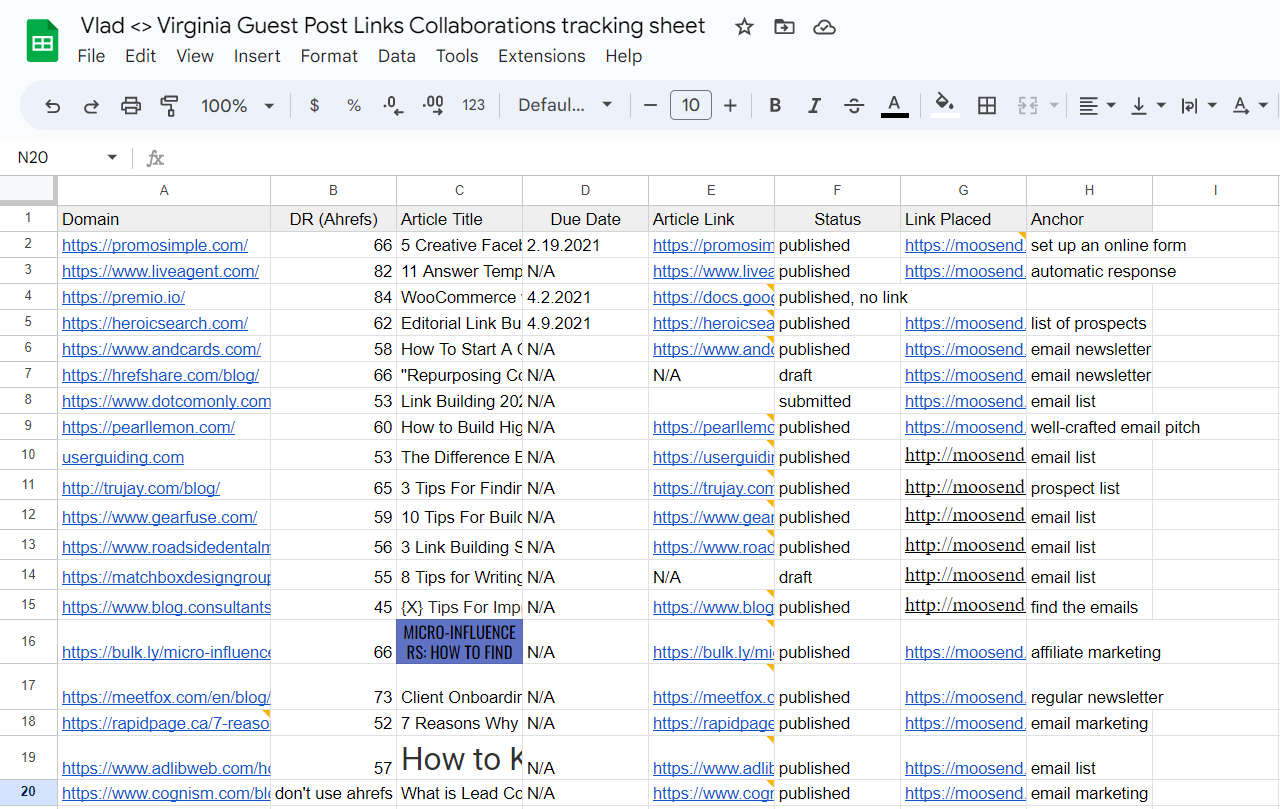Select the Paint format roller icon
The height and width of the screenshot is (809, 1280).
pos(169,106)
